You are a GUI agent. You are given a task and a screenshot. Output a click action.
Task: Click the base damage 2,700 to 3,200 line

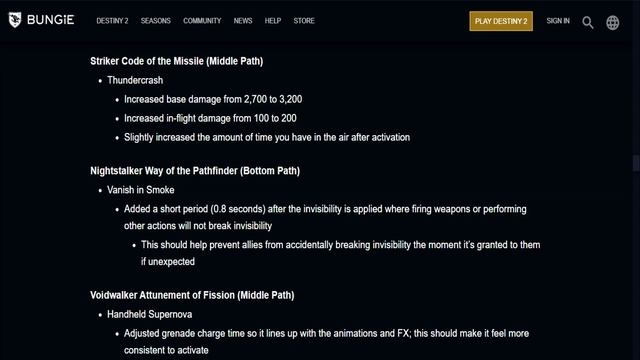tap(213, 99)
